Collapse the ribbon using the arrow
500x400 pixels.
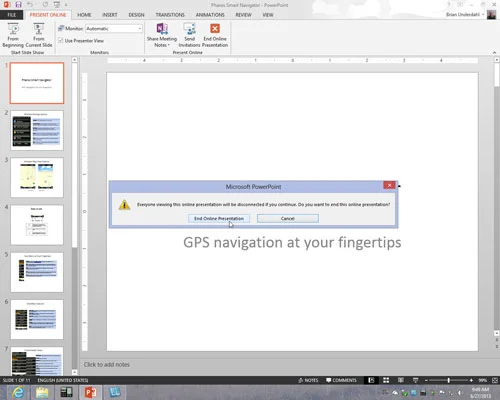pos(494,52)
